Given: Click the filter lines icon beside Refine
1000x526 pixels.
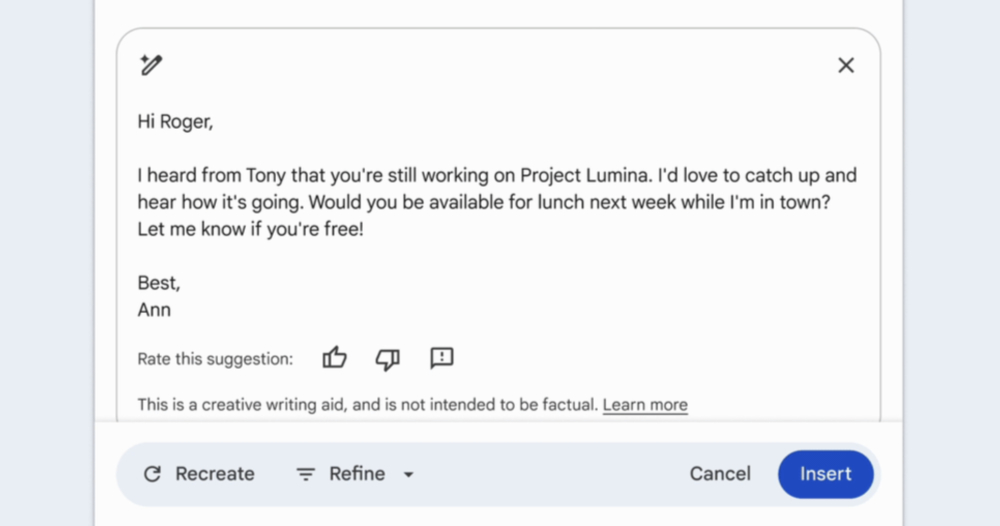Looking at the screenshot, I should click(305, 474).
